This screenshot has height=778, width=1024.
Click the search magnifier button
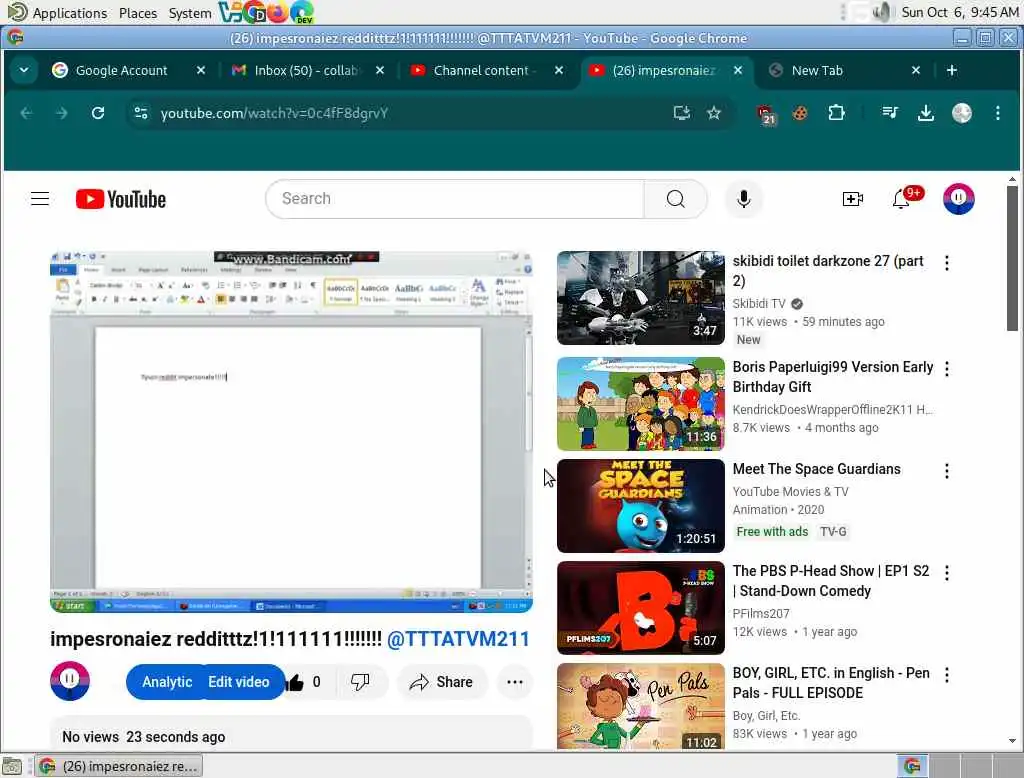tap(675, 199)
